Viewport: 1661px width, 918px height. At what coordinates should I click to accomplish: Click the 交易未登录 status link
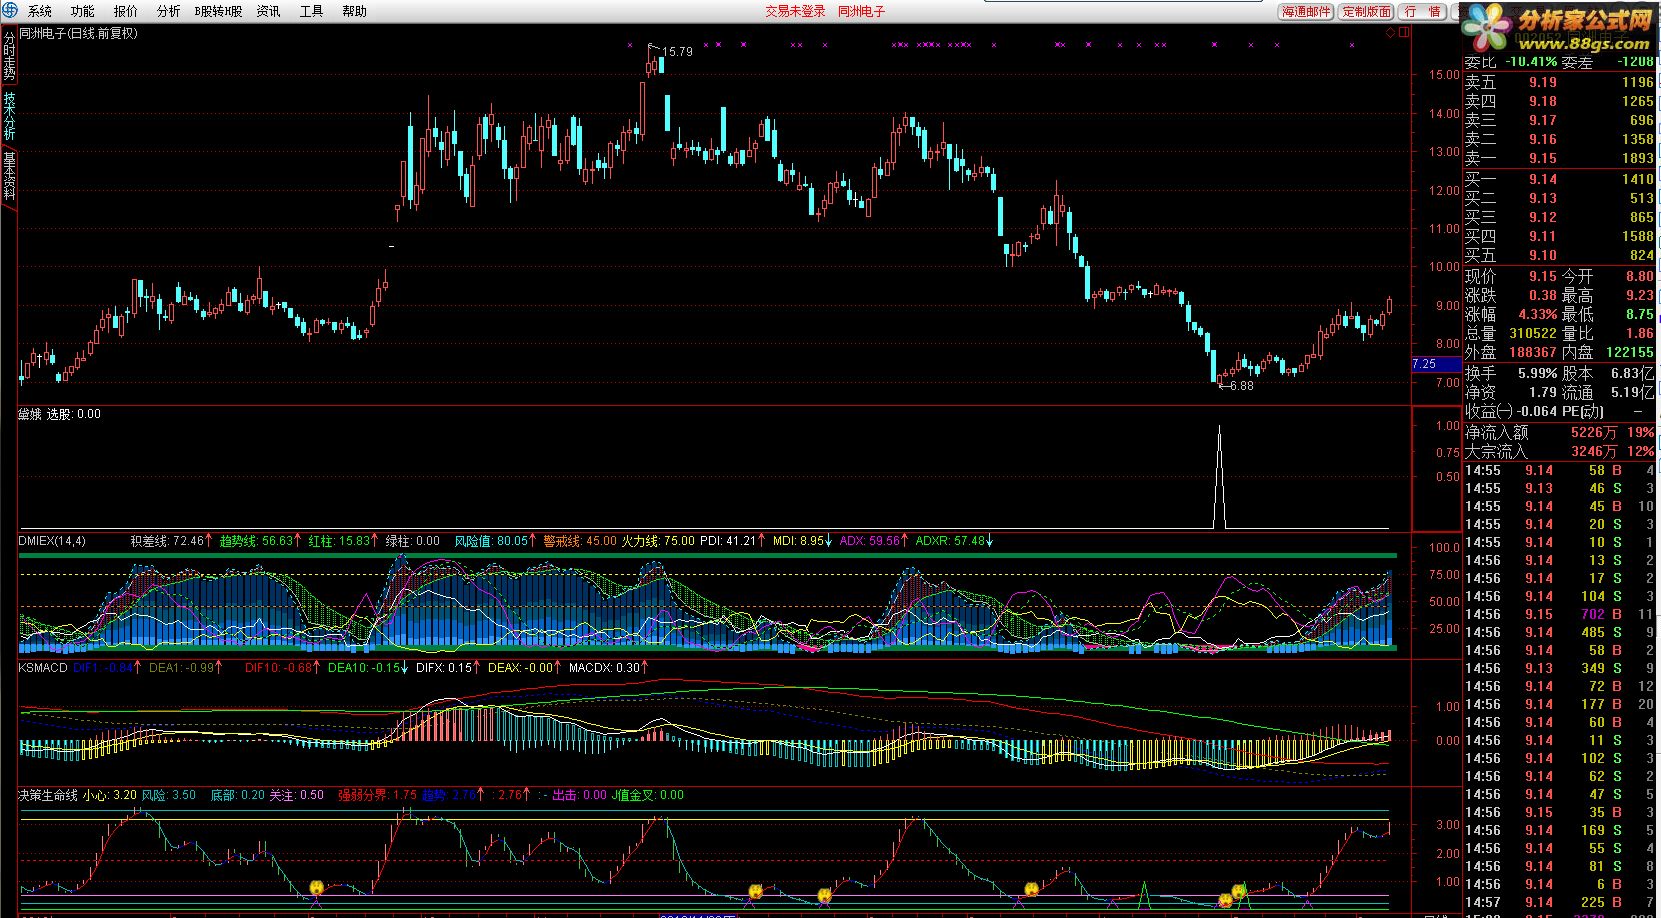pyautogui.click(x=795, y=11)
